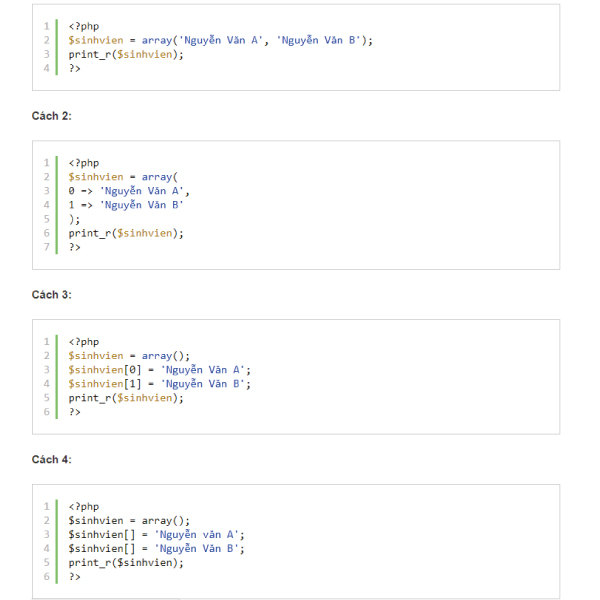
Task: Click the '$sinhvien = array(' line in Cách 2
Action: (x=122, y=177)
